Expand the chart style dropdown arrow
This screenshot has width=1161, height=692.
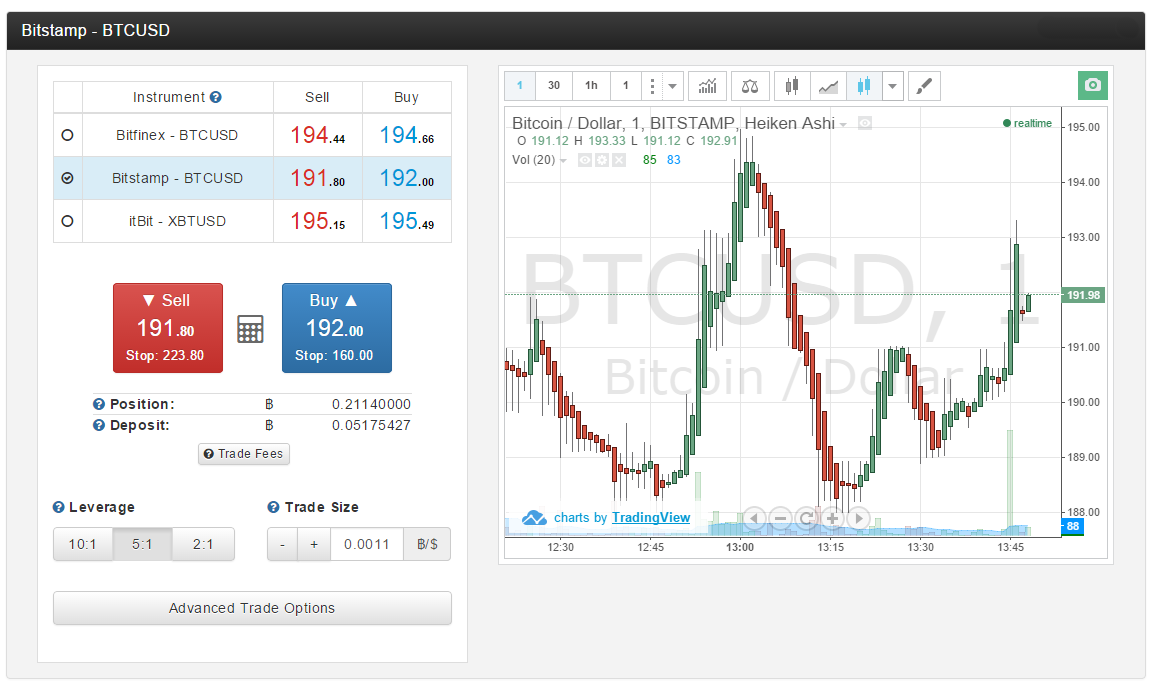coord(892,86)
